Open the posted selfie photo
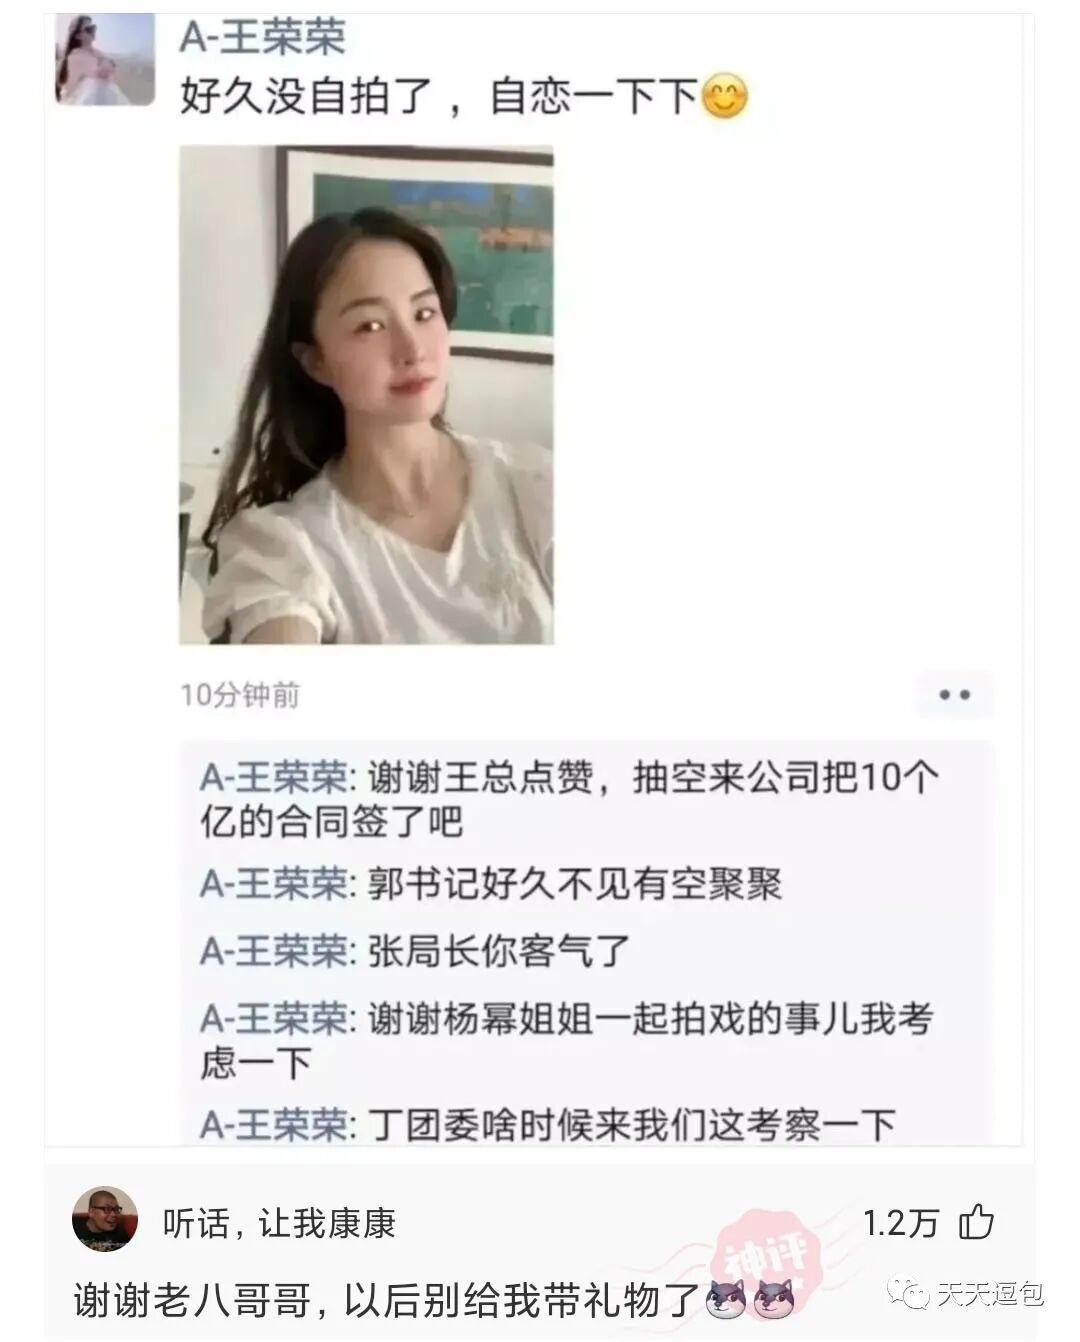This screenshot has width=1080, height=1342. coord(366,395)
